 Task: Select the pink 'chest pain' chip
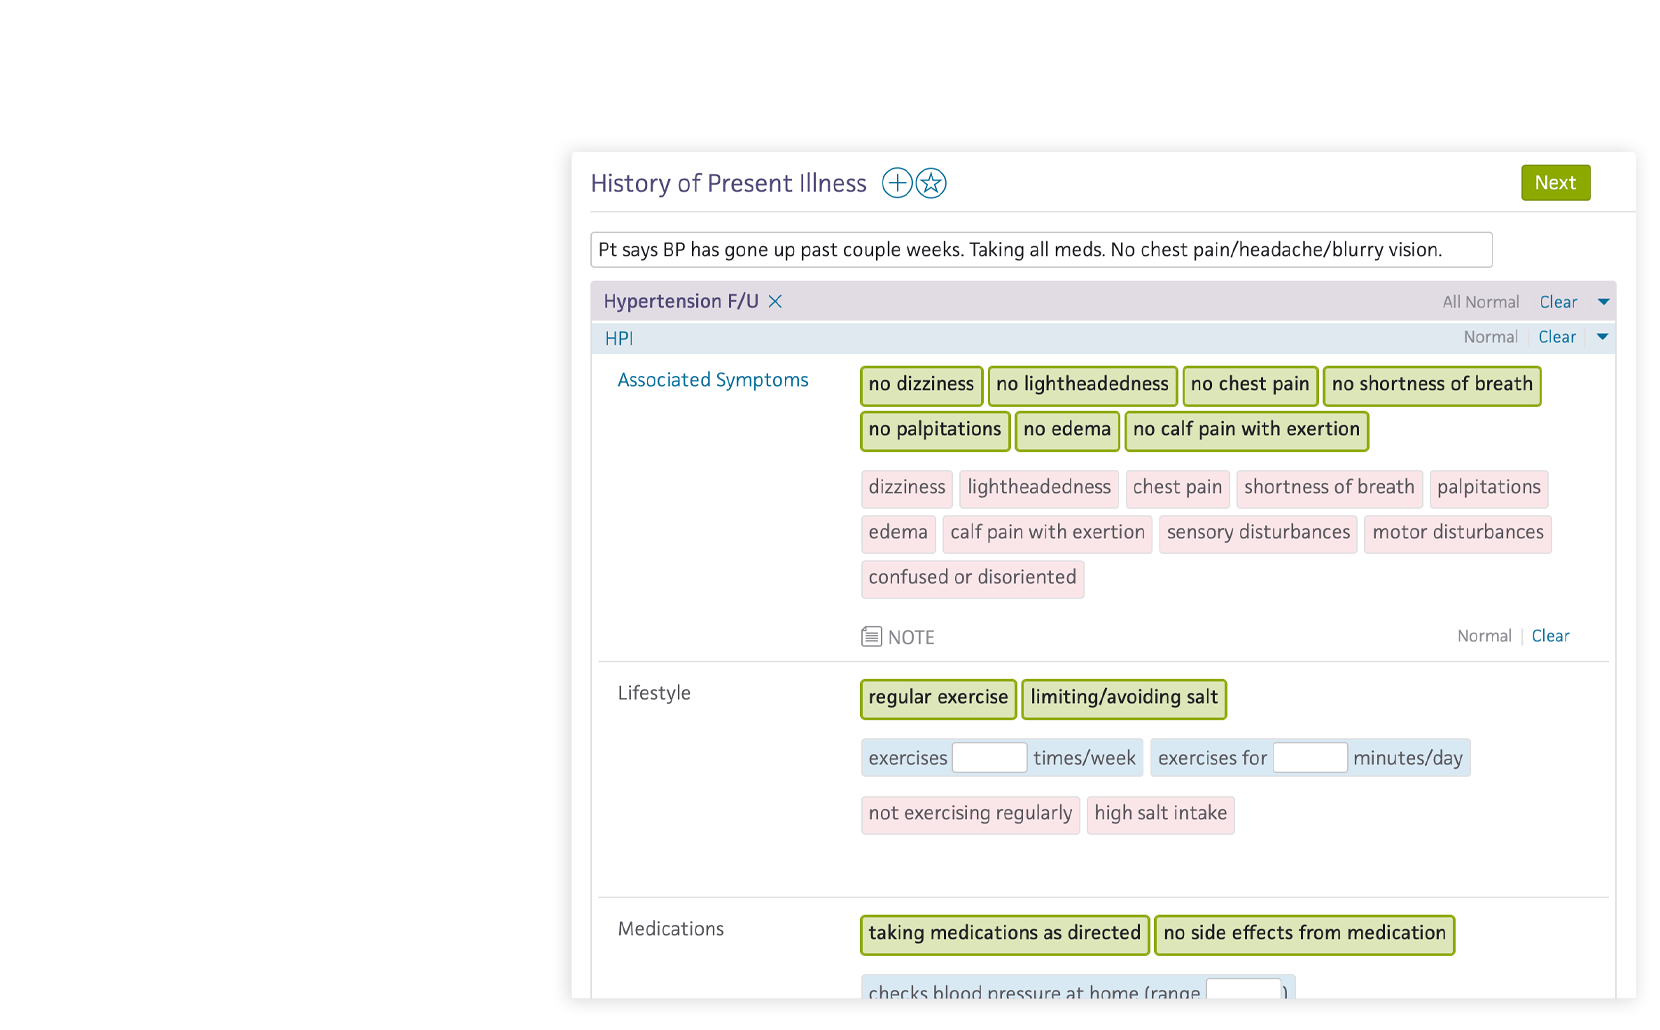click(1177, 488)
